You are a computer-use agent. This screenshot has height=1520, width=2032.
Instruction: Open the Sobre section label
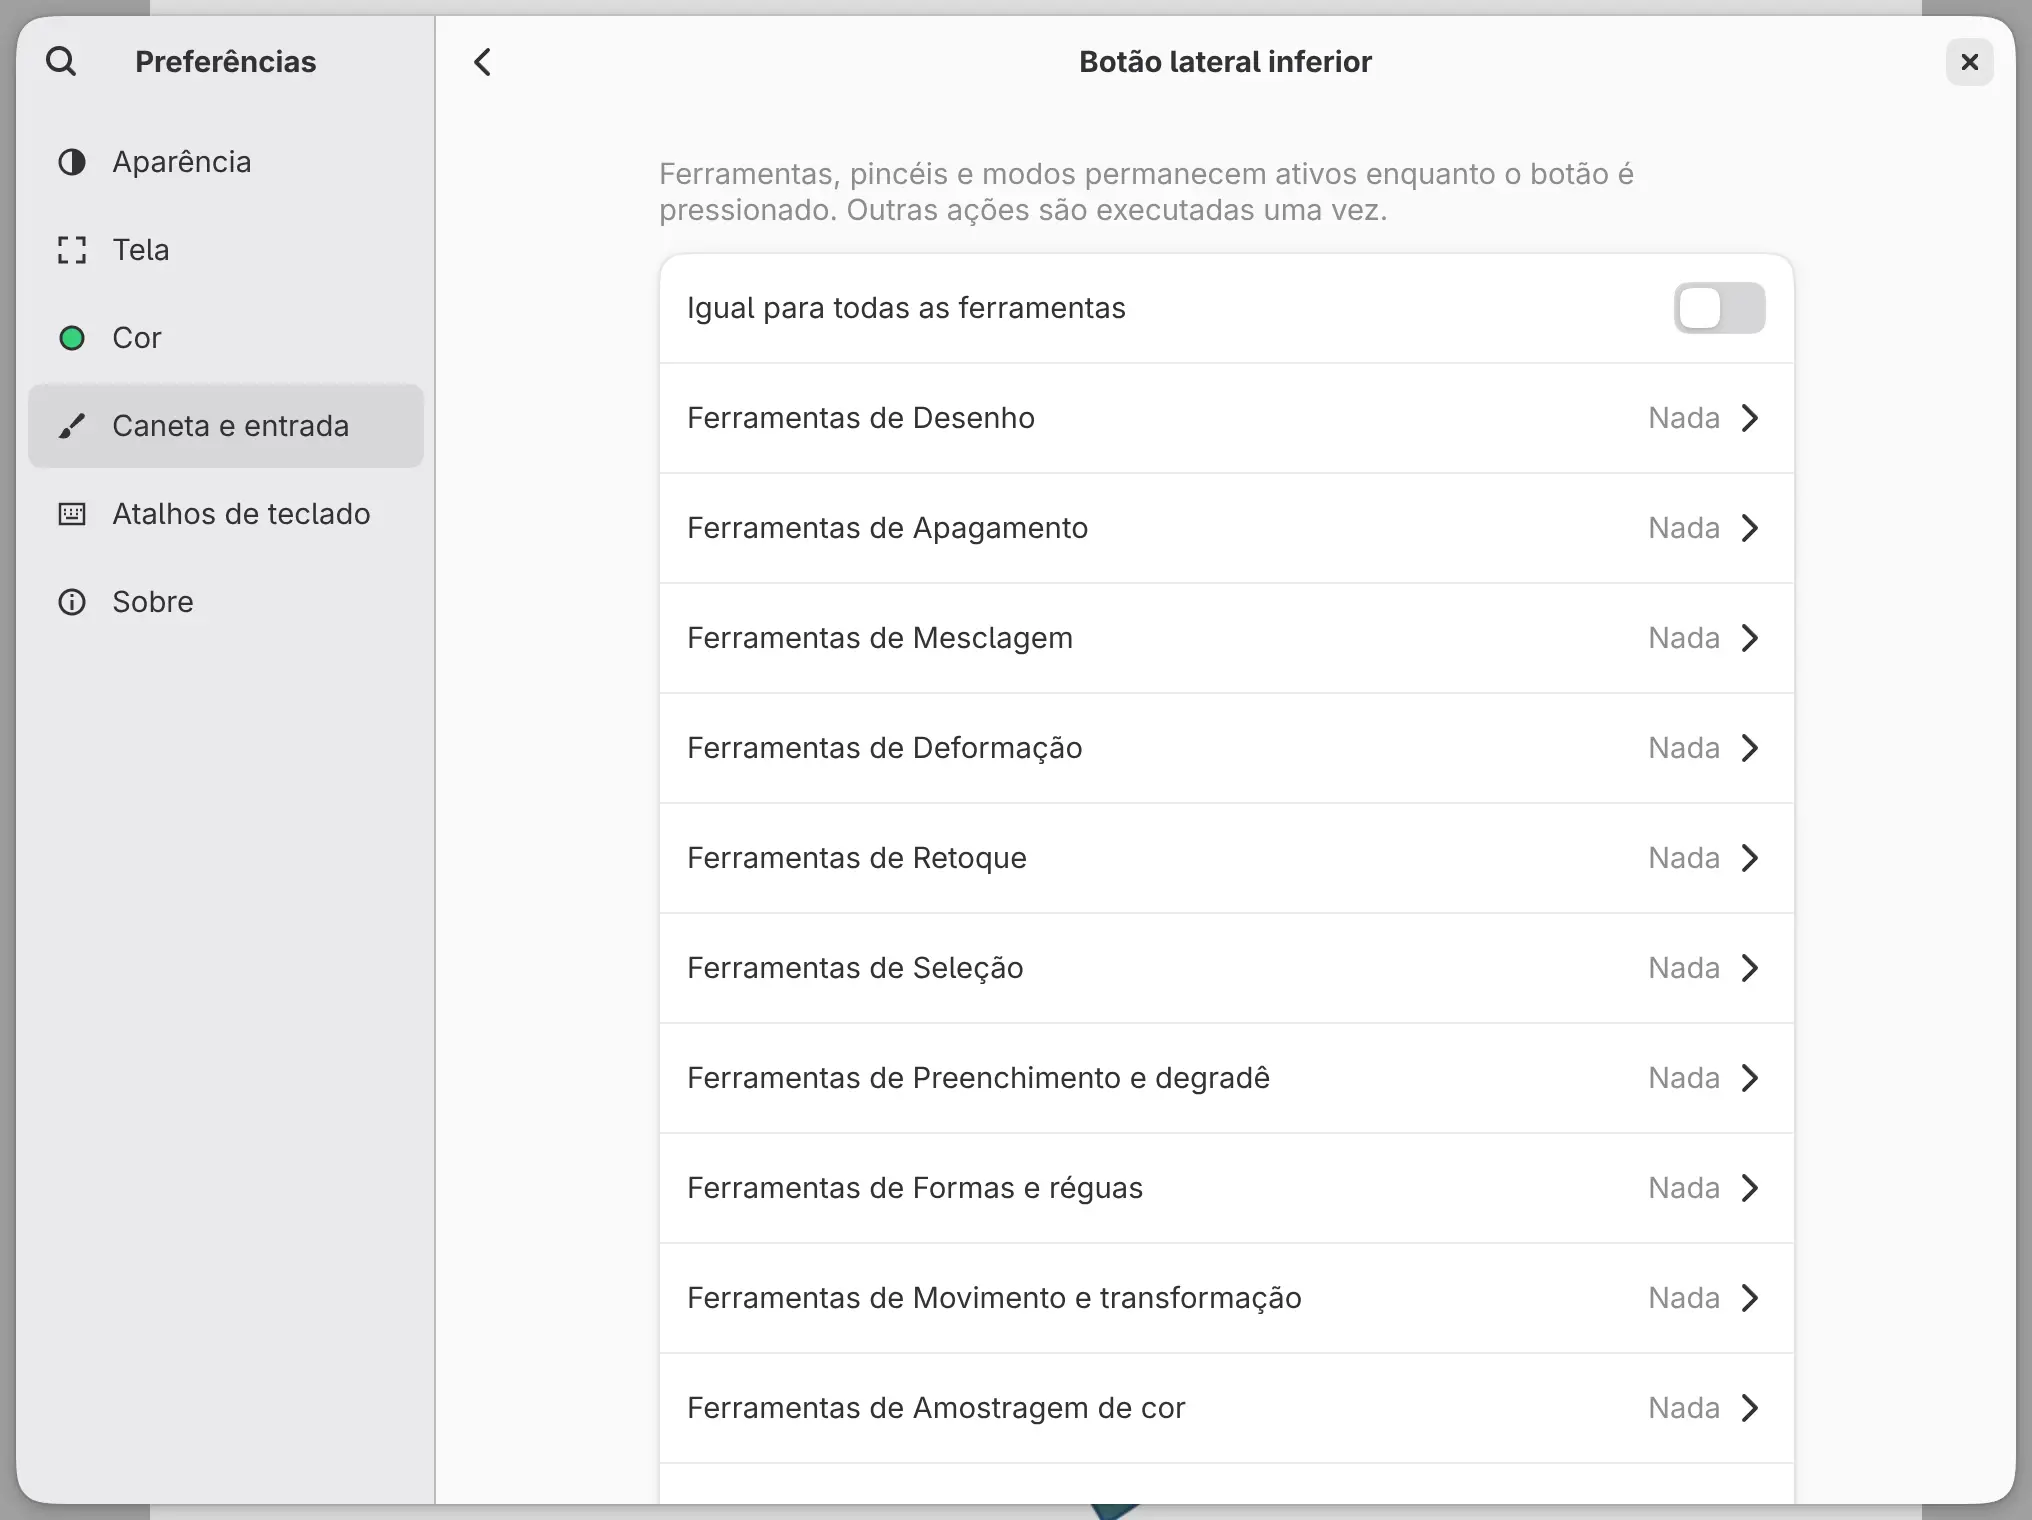153,602
